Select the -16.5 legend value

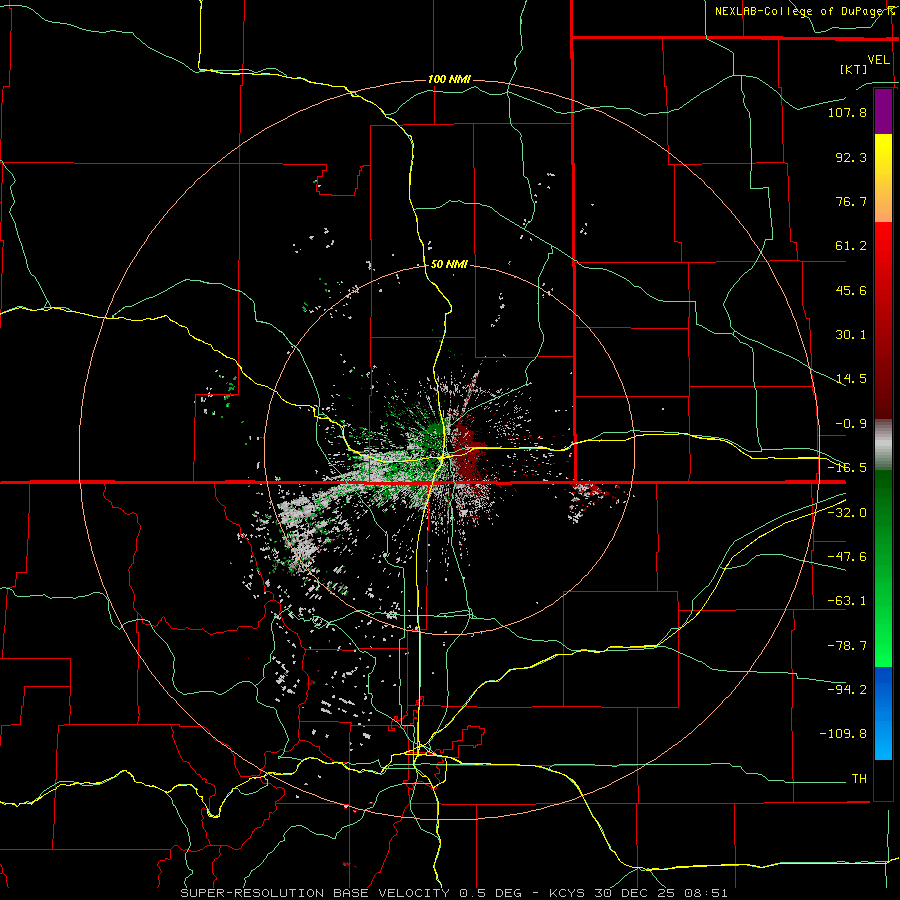point(847,468)
